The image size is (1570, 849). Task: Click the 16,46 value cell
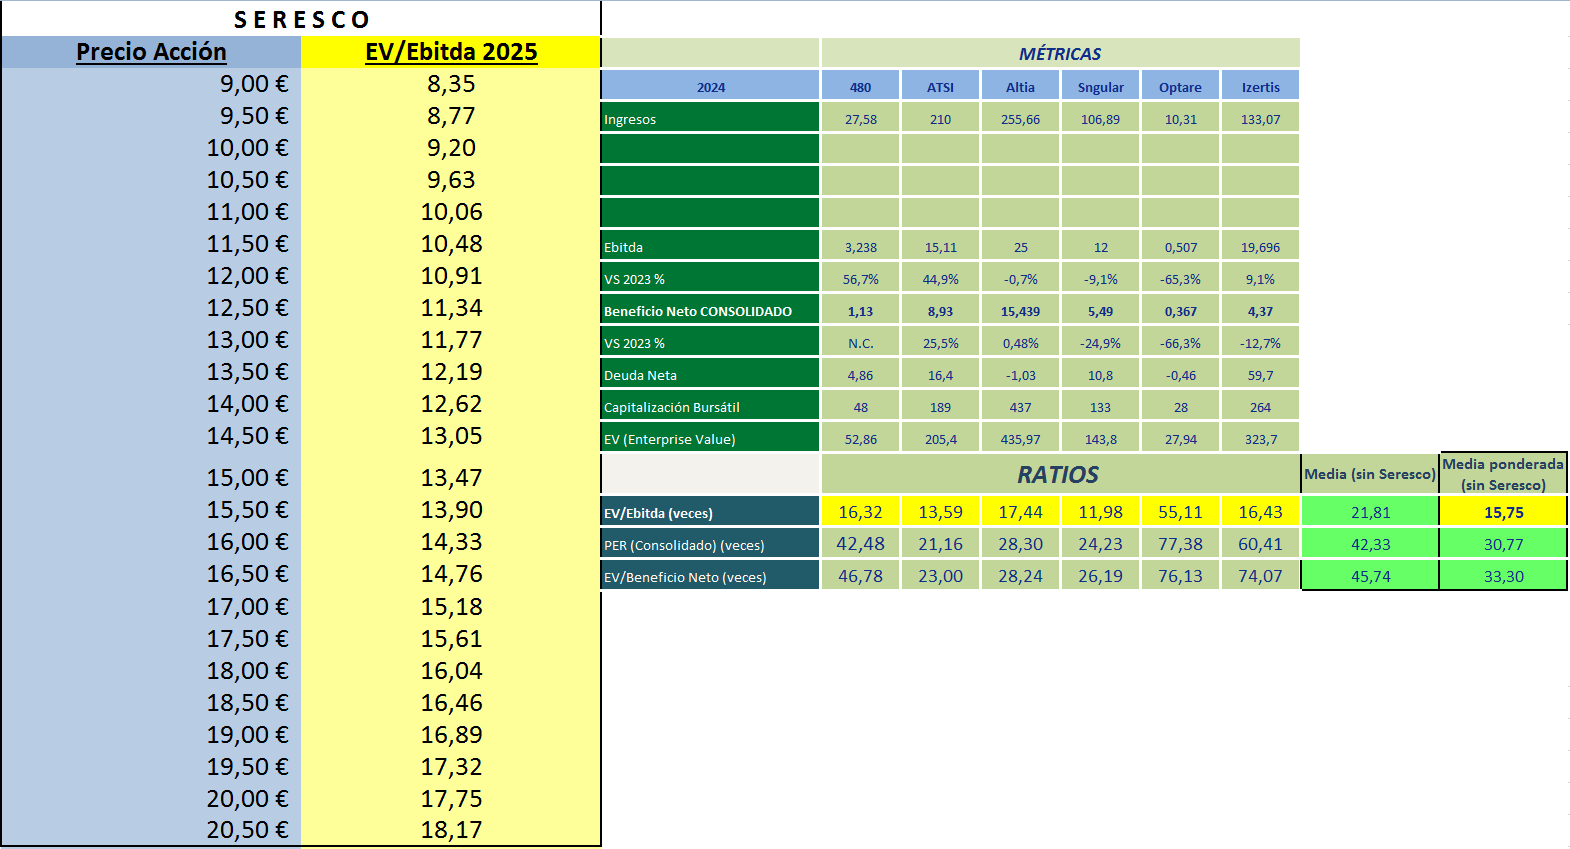451,703
